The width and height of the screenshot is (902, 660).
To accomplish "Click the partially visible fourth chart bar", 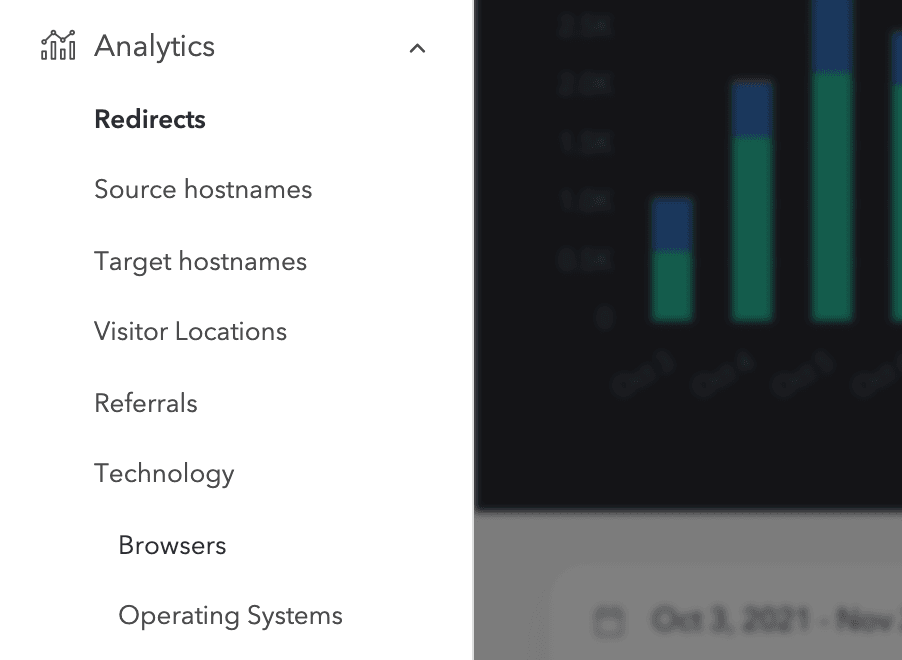I will (896, 180).
